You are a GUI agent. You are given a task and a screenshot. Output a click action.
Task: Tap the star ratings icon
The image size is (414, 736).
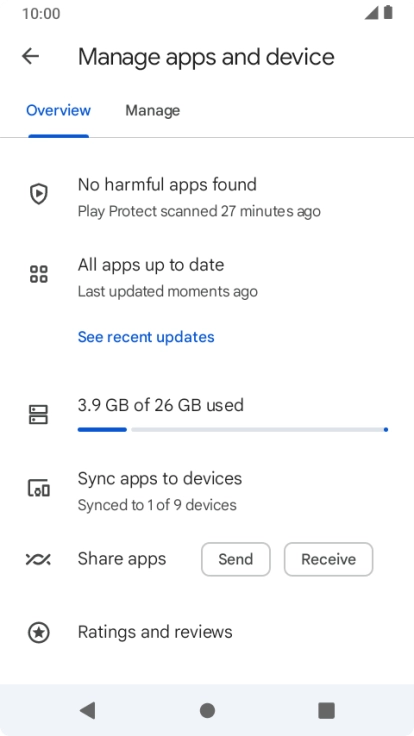click(x=38, y=632)
